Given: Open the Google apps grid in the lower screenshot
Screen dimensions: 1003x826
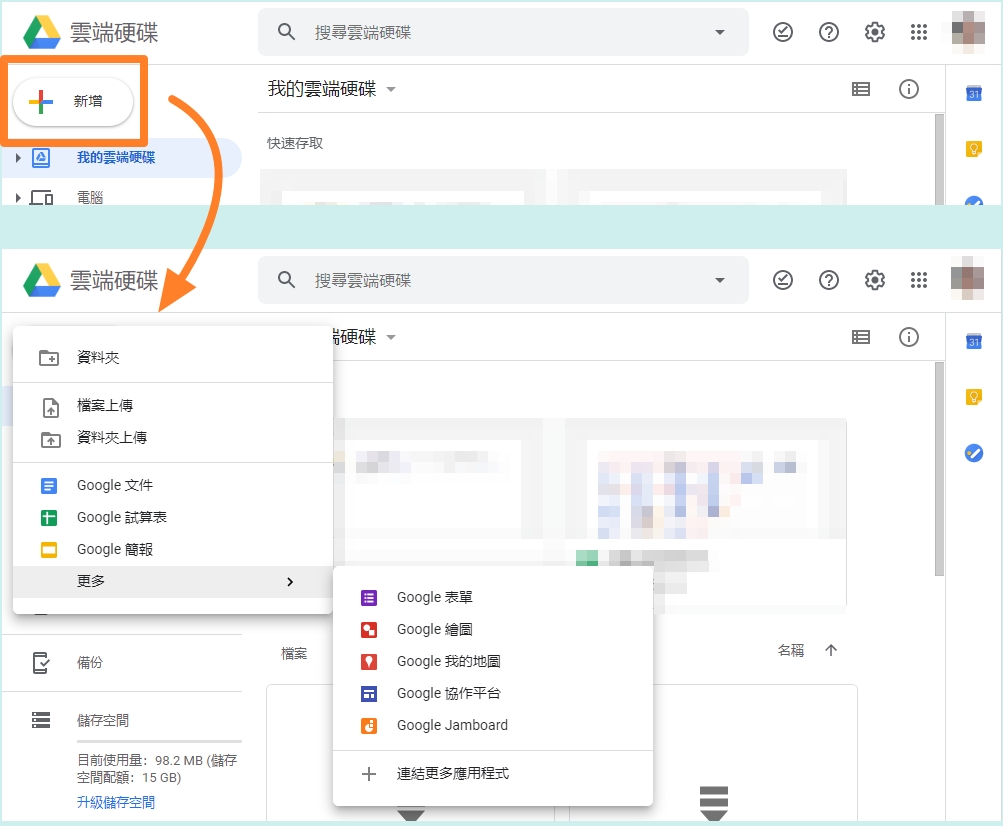Looking at the screenshot, I should 919,280.
